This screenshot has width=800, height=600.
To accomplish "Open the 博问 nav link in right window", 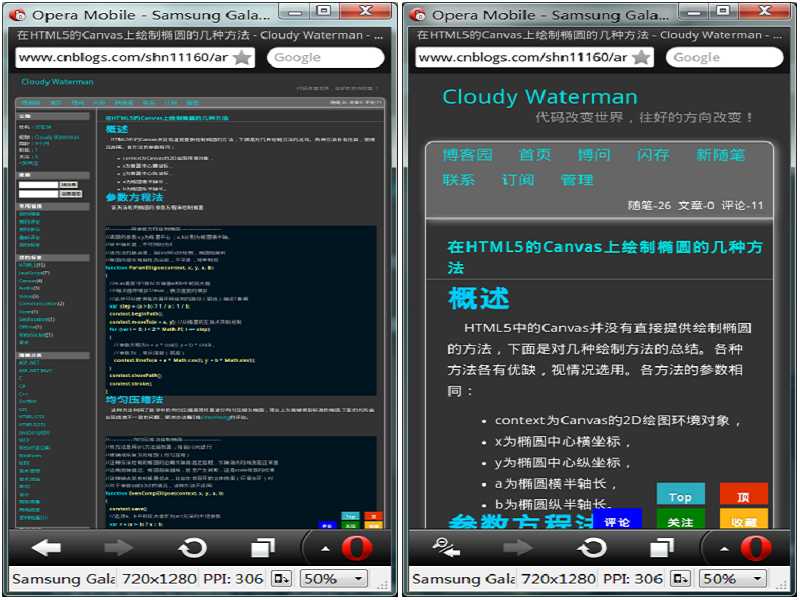I will click(x=594, y=155).
